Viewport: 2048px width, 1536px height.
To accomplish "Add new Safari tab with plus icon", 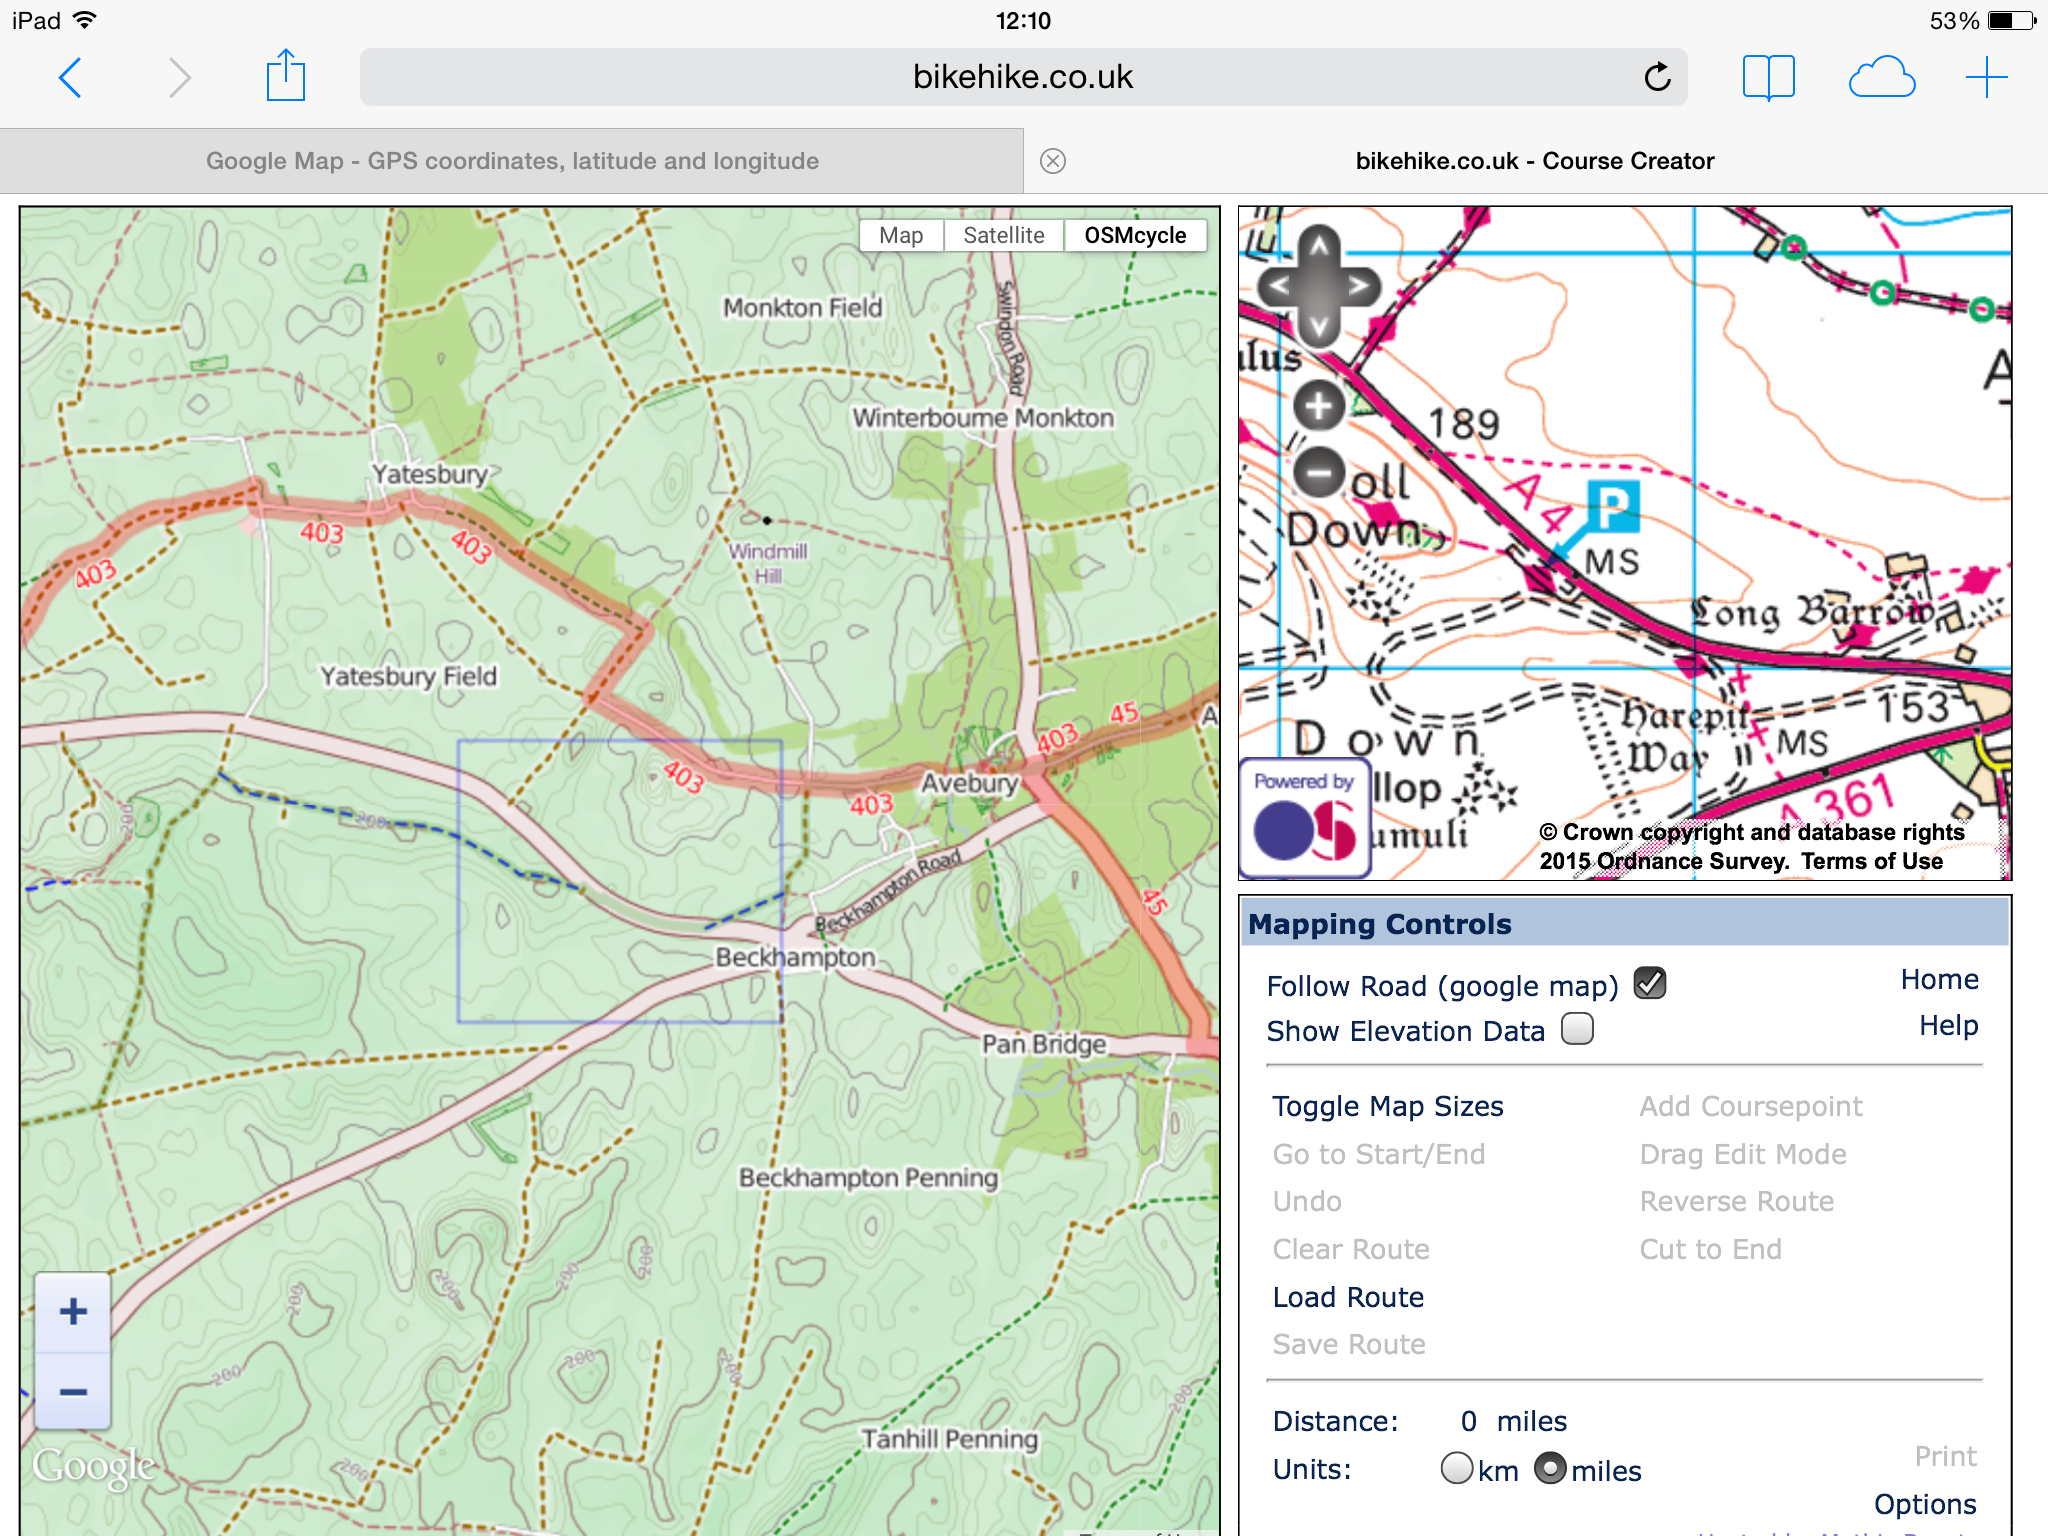I will coord(1986,77).
